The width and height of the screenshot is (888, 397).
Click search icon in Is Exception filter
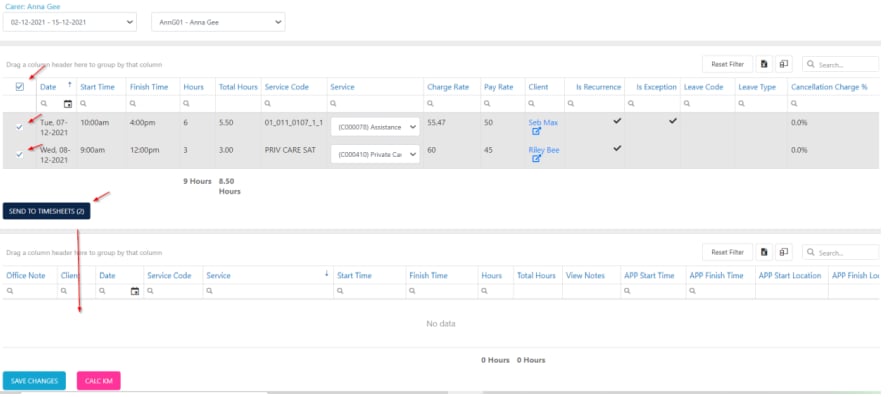click(631, 104)
